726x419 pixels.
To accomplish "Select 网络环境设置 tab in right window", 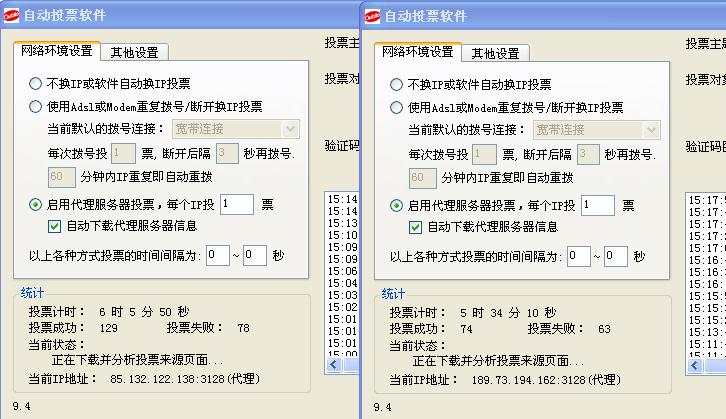I will 417,51.
